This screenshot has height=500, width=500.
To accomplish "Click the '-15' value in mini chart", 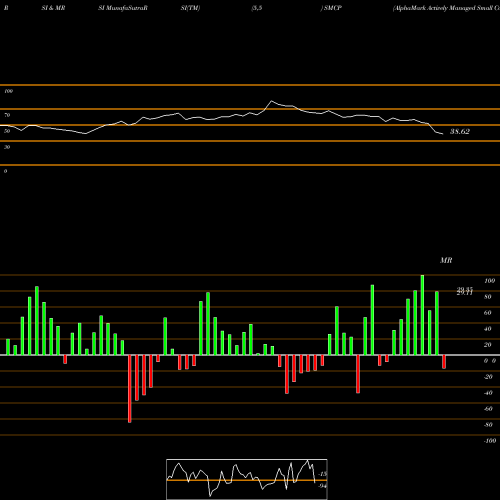I will coord(323,474).
